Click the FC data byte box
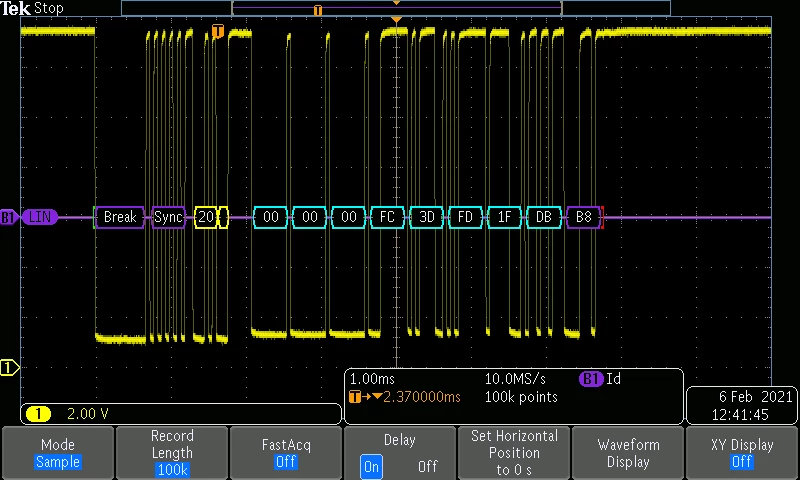Image resolution: width=800 pixels, height=480 pixels. click(387, 217)
